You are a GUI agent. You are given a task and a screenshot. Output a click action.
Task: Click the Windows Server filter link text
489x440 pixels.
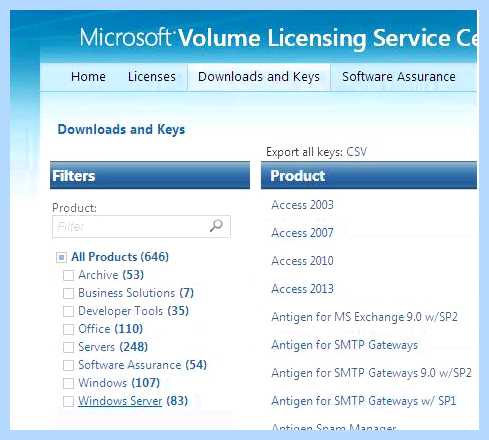(120, 401)
